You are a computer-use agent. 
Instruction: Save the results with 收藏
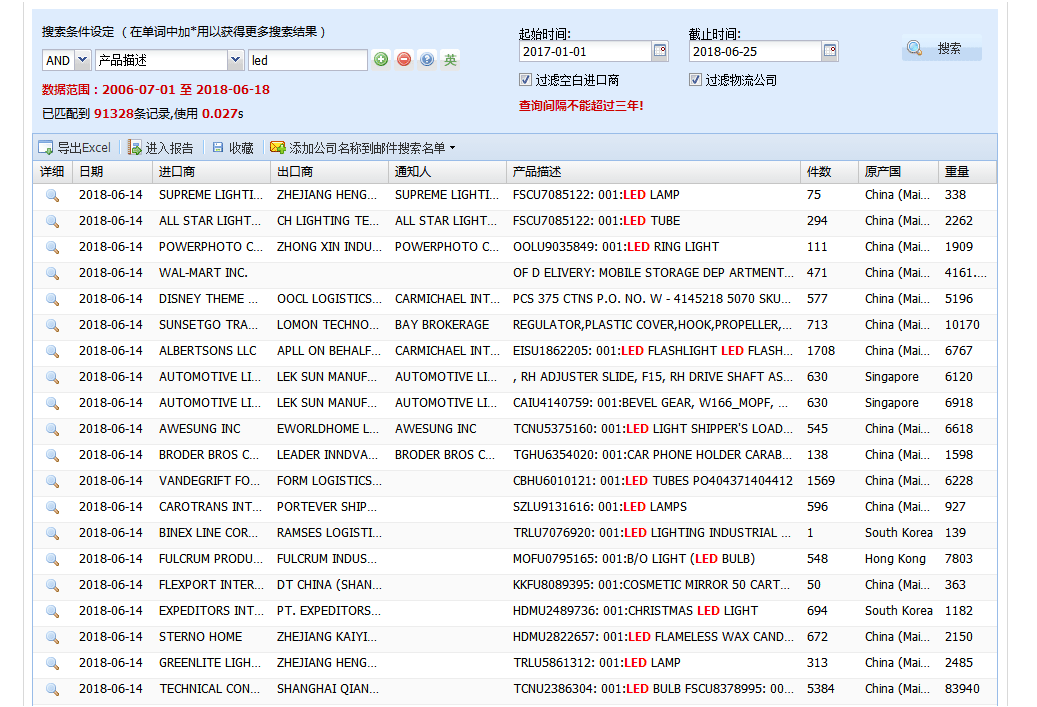tap(233, 148)
